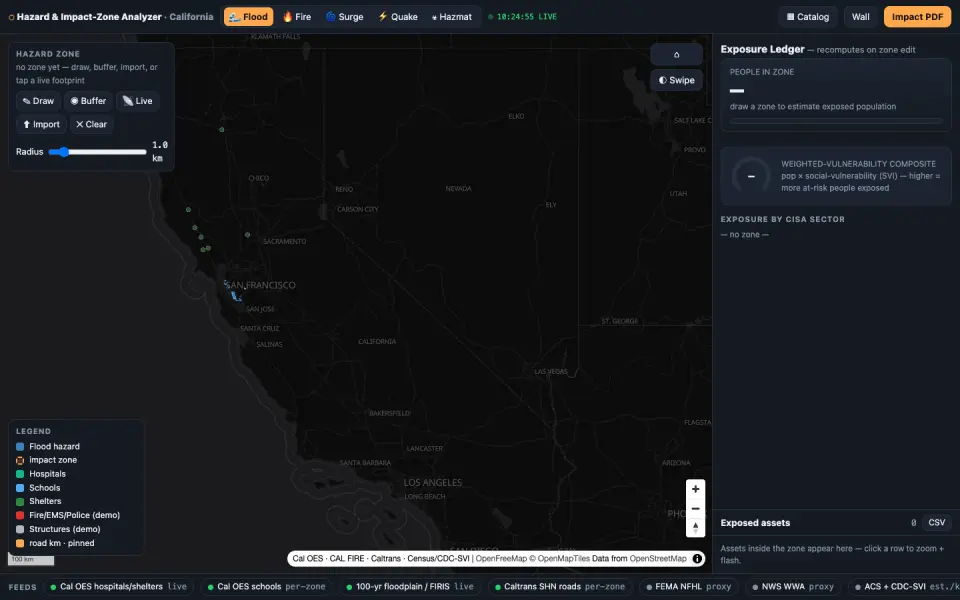Click the Fire/EMS/Police legend swatch
This screenshot has height=600, width=960.
tap(20, 516)
